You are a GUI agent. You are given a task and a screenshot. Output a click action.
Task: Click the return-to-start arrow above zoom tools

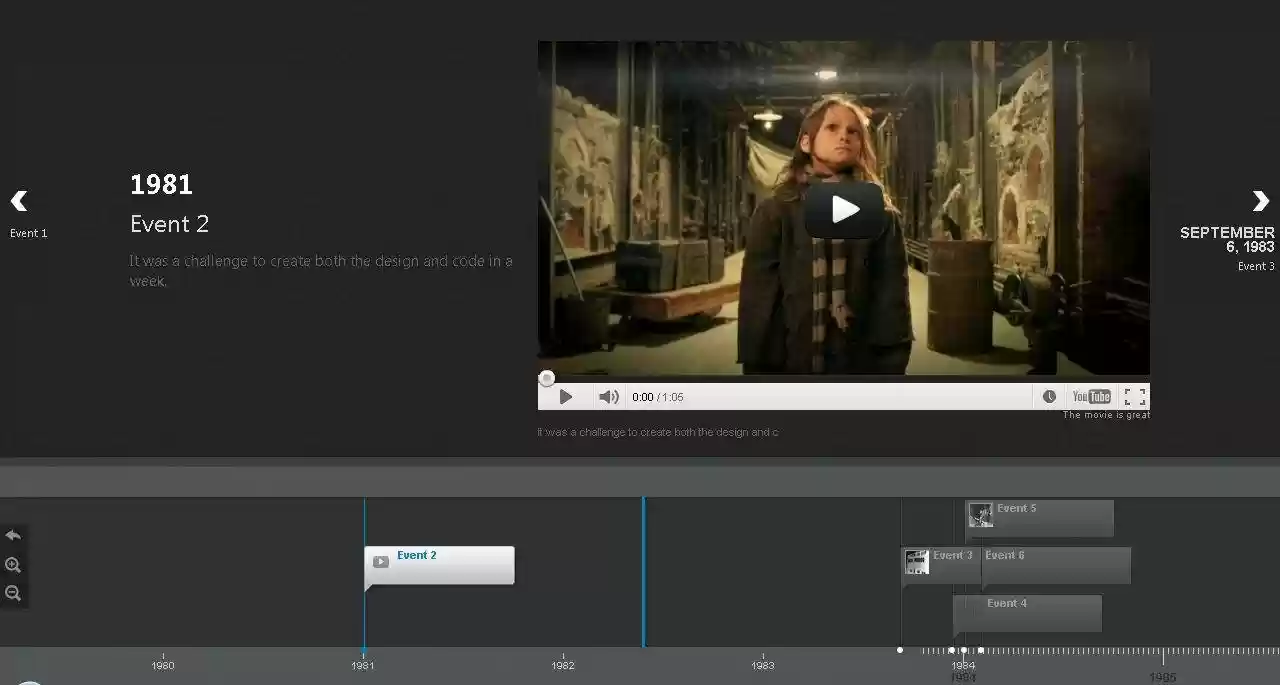[13, 535]
